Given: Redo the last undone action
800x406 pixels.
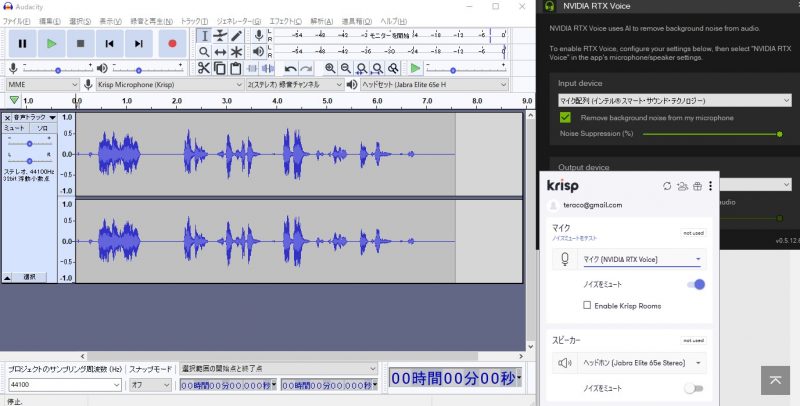Looking at the screenshot, I should point(306,68).
